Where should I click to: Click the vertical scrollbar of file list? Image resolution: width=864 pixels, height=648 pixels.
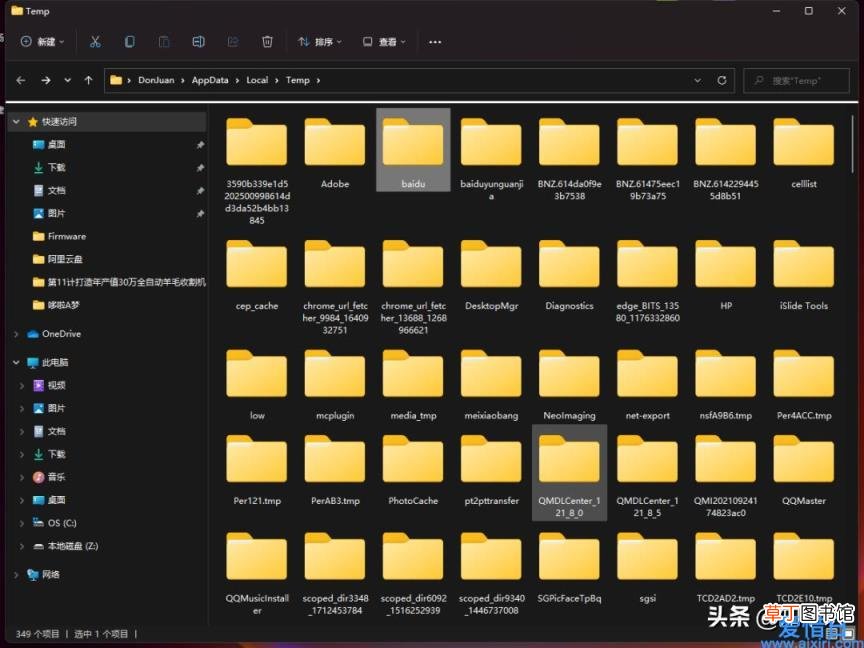(854, 144)
